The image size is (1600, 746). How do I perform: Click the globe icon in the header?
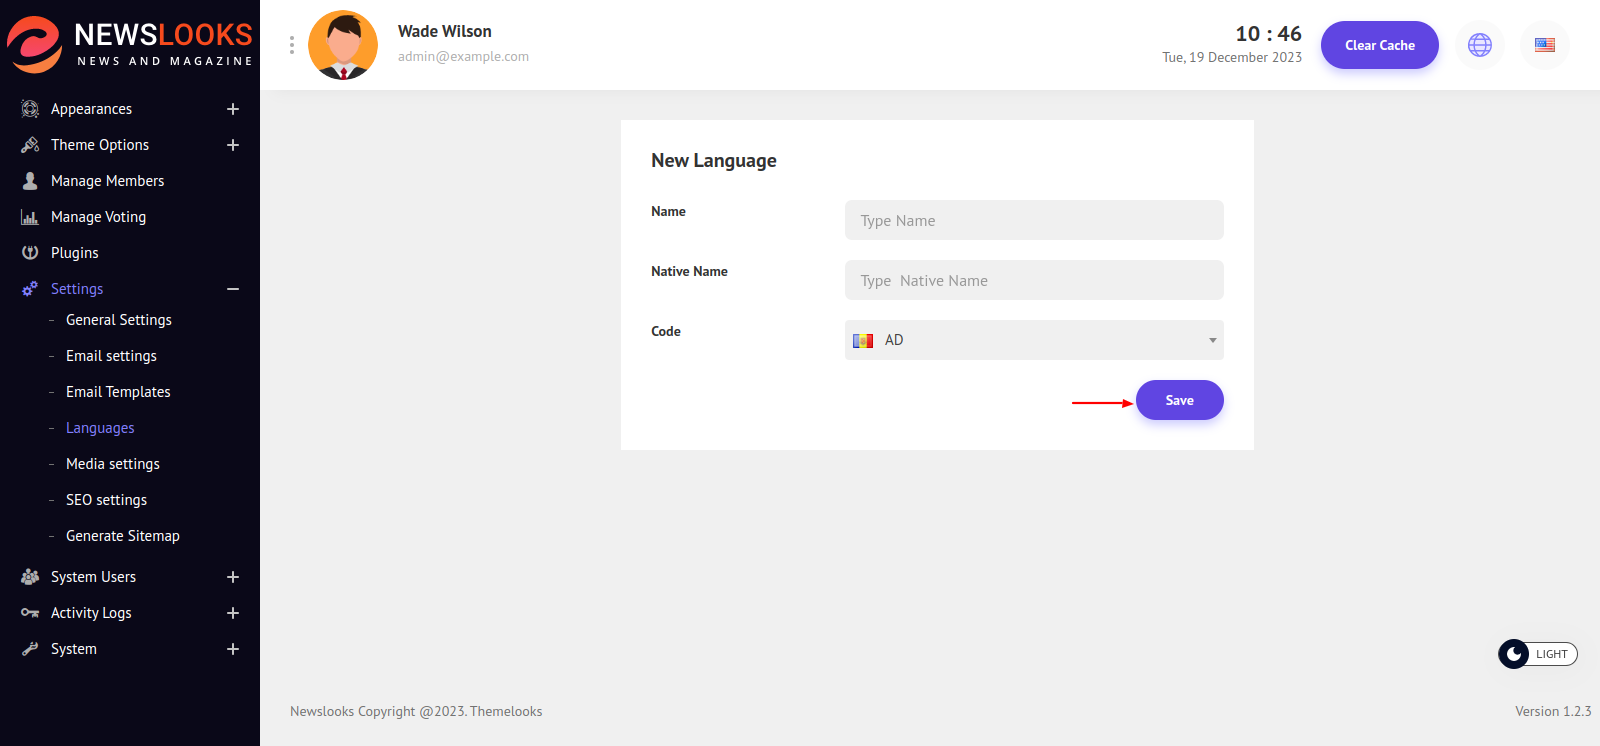point(1479,45)
